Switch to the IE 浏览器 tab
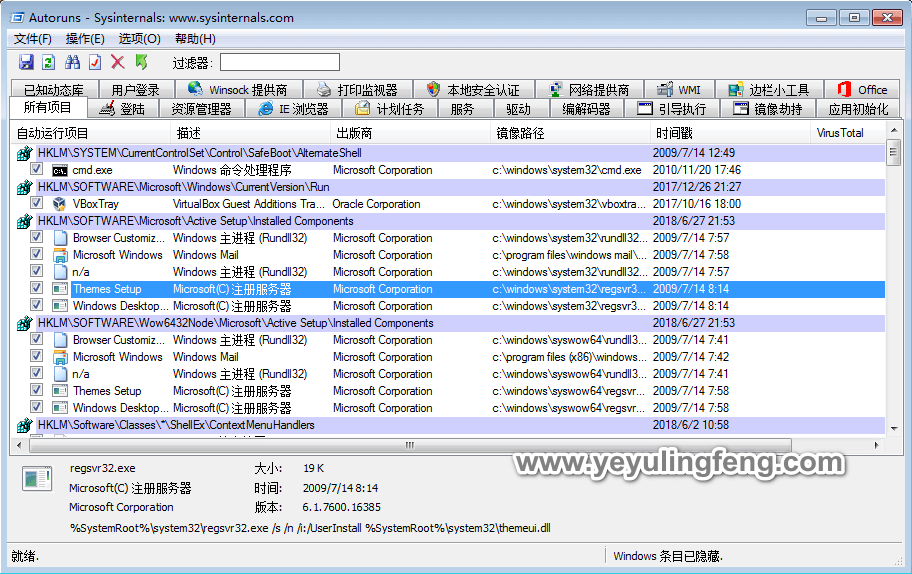The image size is (912, 574). (294, 109)
